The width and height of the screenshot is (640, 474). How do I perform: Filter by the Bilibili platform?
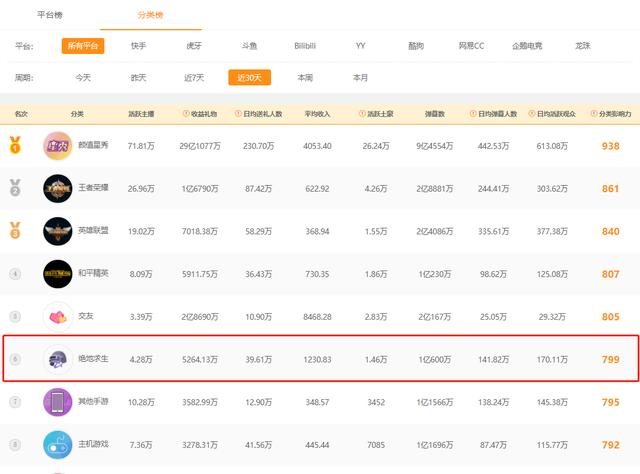click(305, 46)
